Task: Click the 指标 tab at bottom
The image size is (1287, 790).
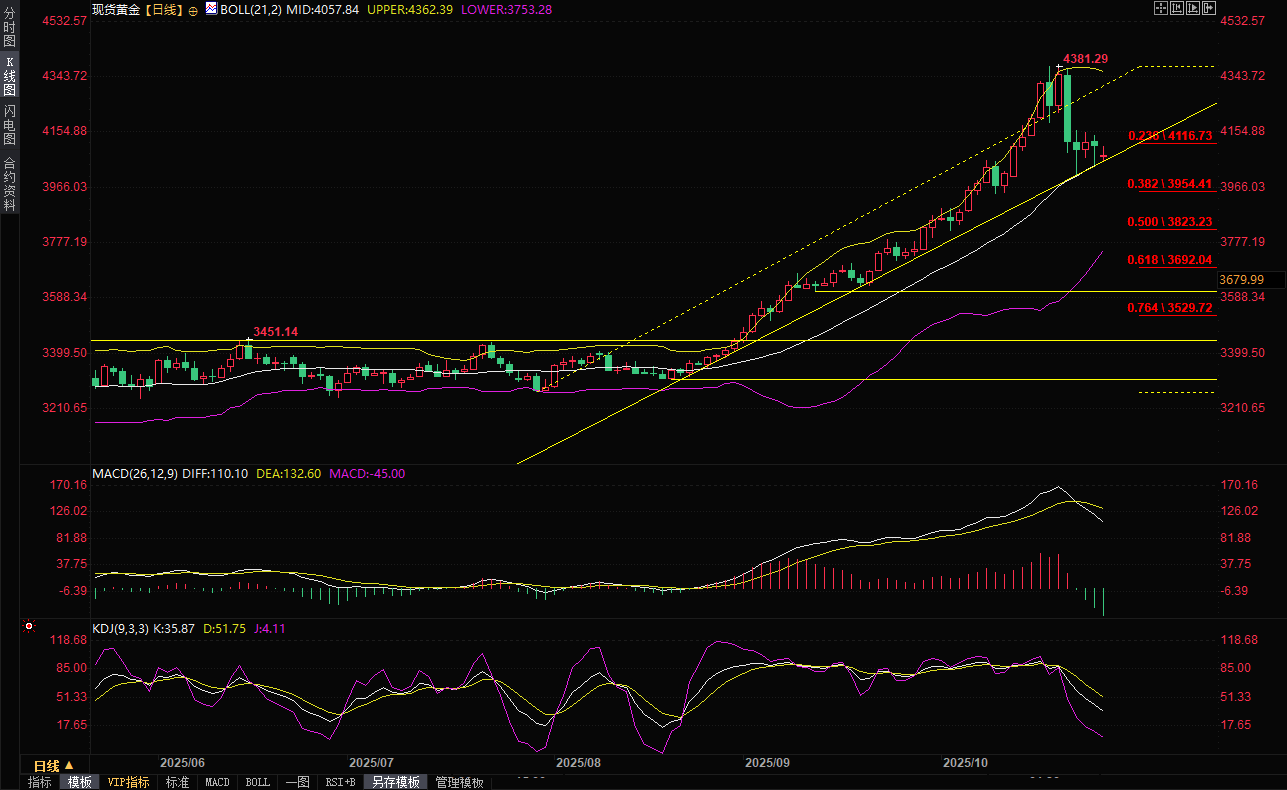Action: (40, 782)
